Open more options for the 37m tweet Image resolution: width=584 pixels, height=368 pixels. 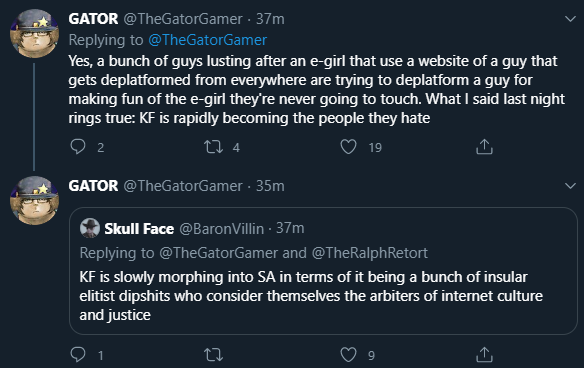pyautogui.click(x=570, y=19)
